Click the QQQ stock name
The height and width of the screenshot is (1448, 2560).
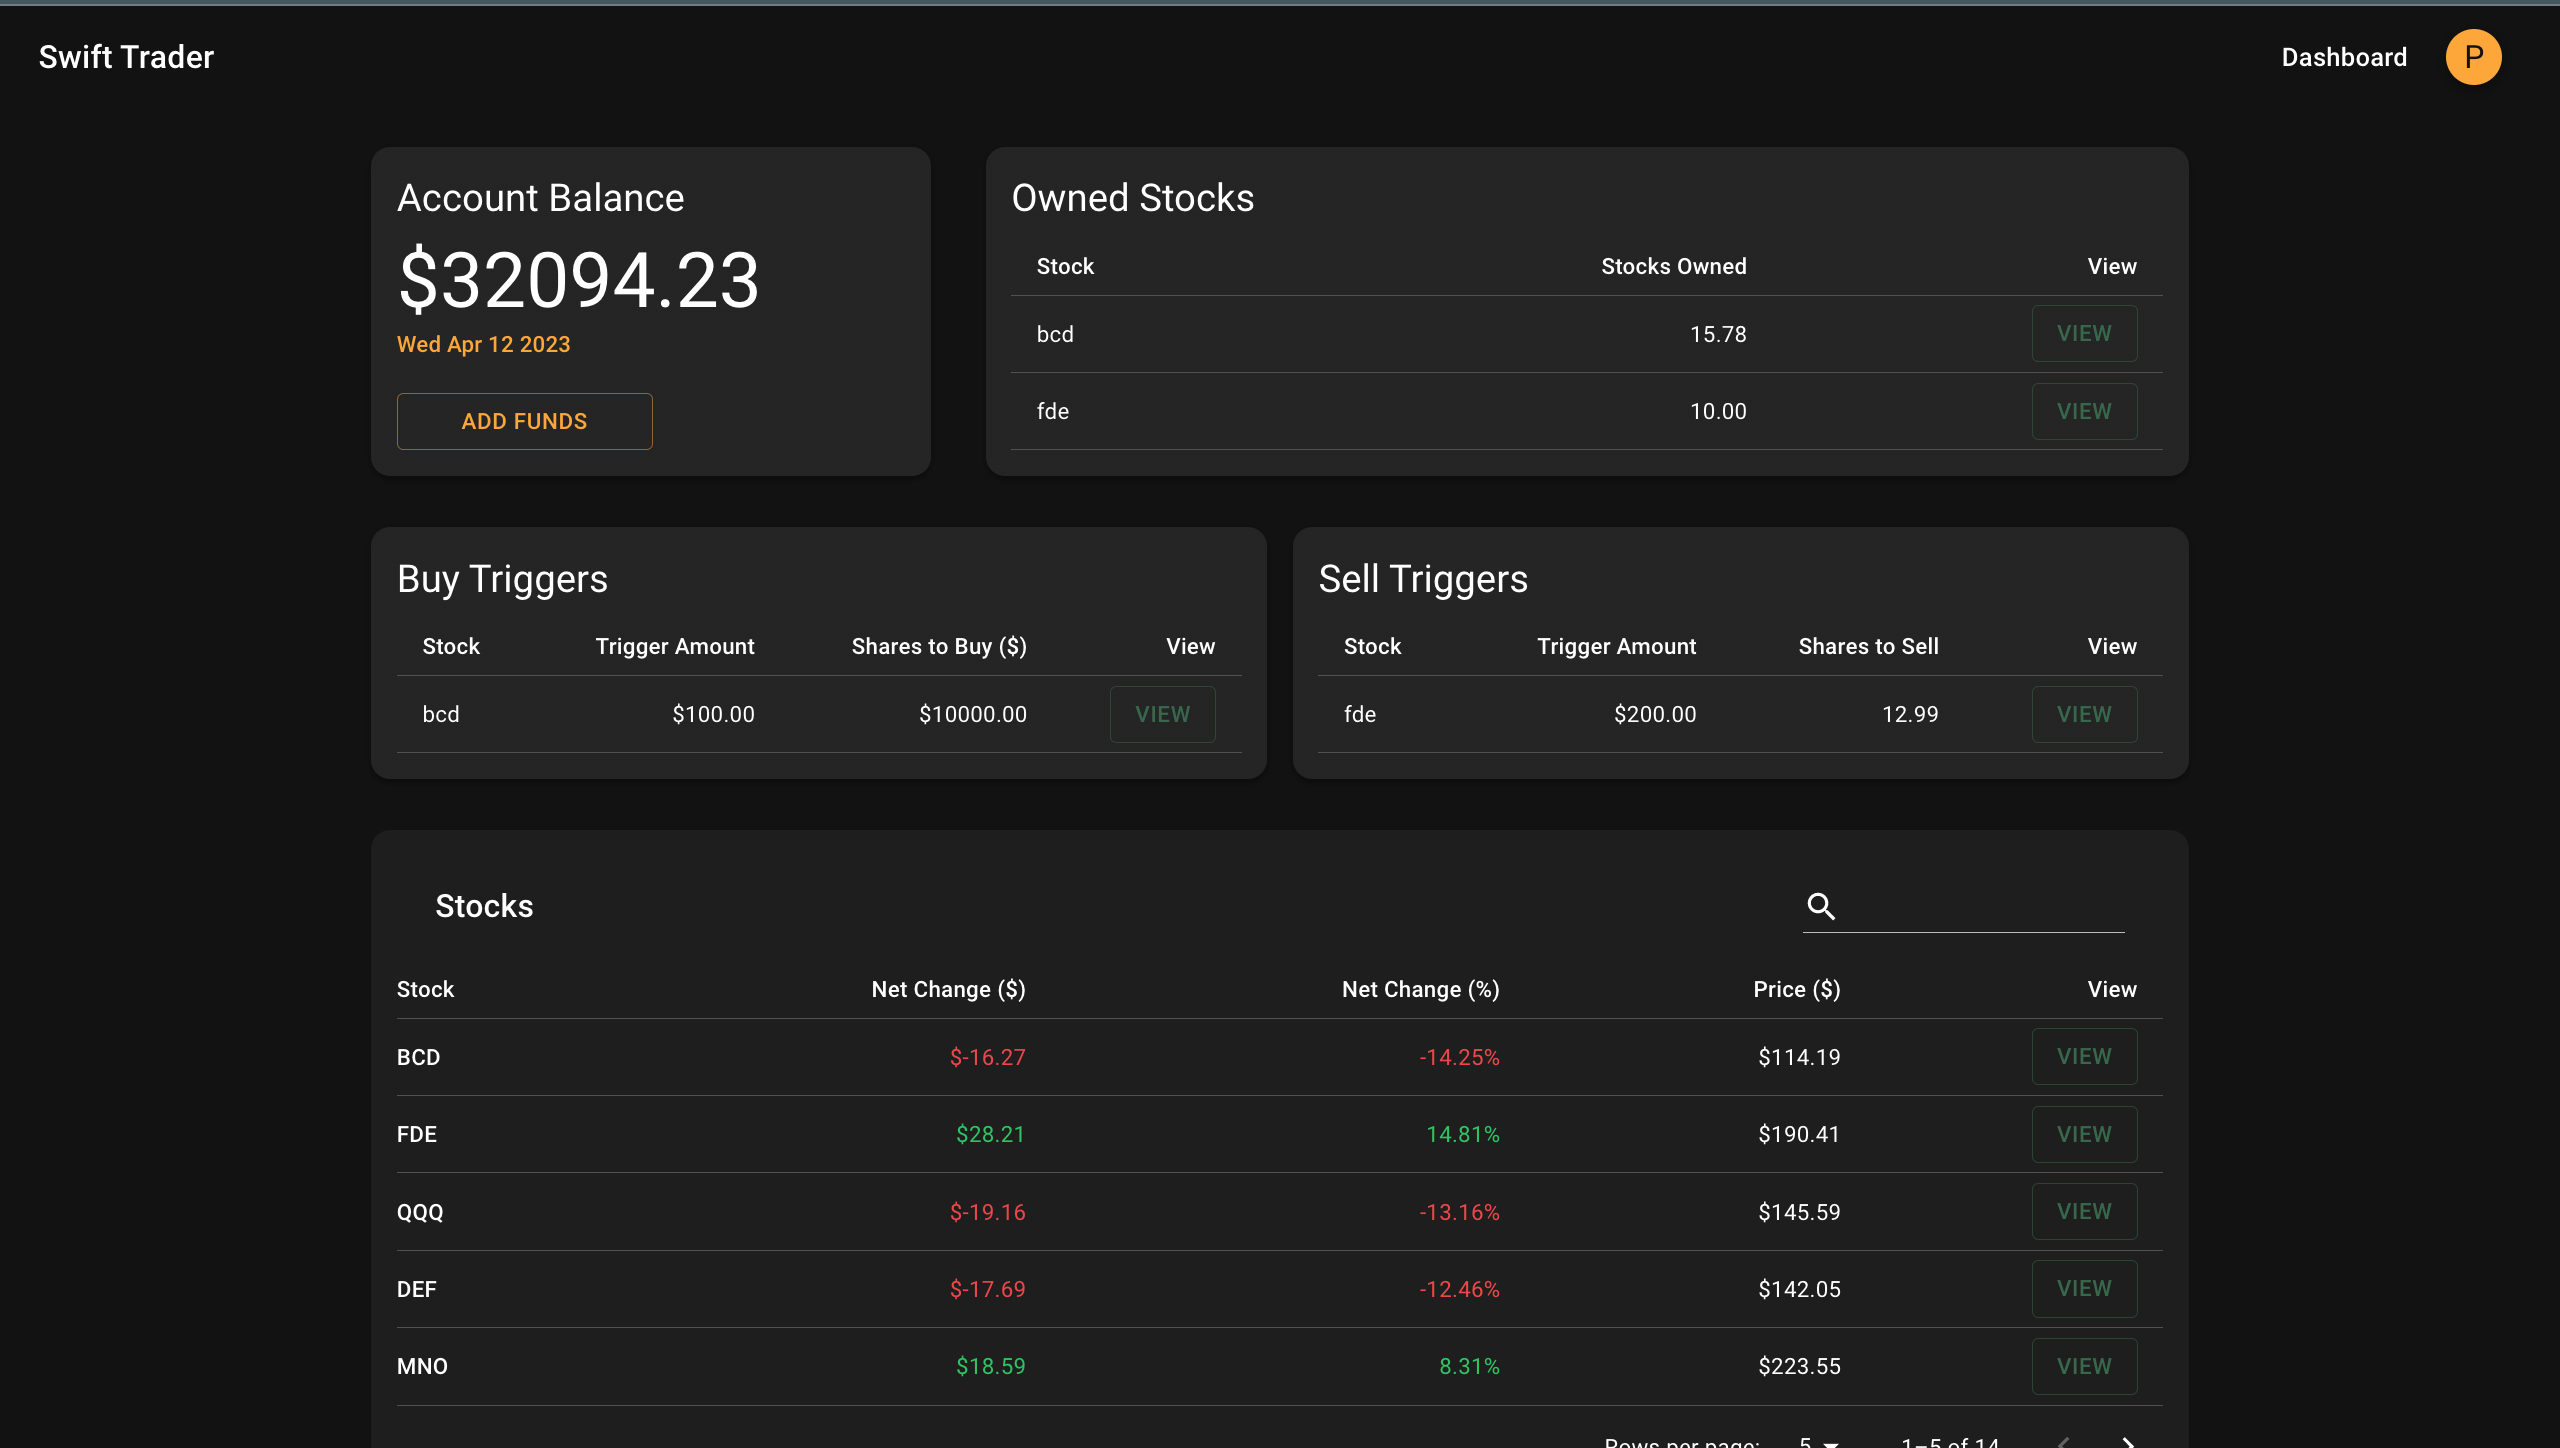coord(420,1212)
